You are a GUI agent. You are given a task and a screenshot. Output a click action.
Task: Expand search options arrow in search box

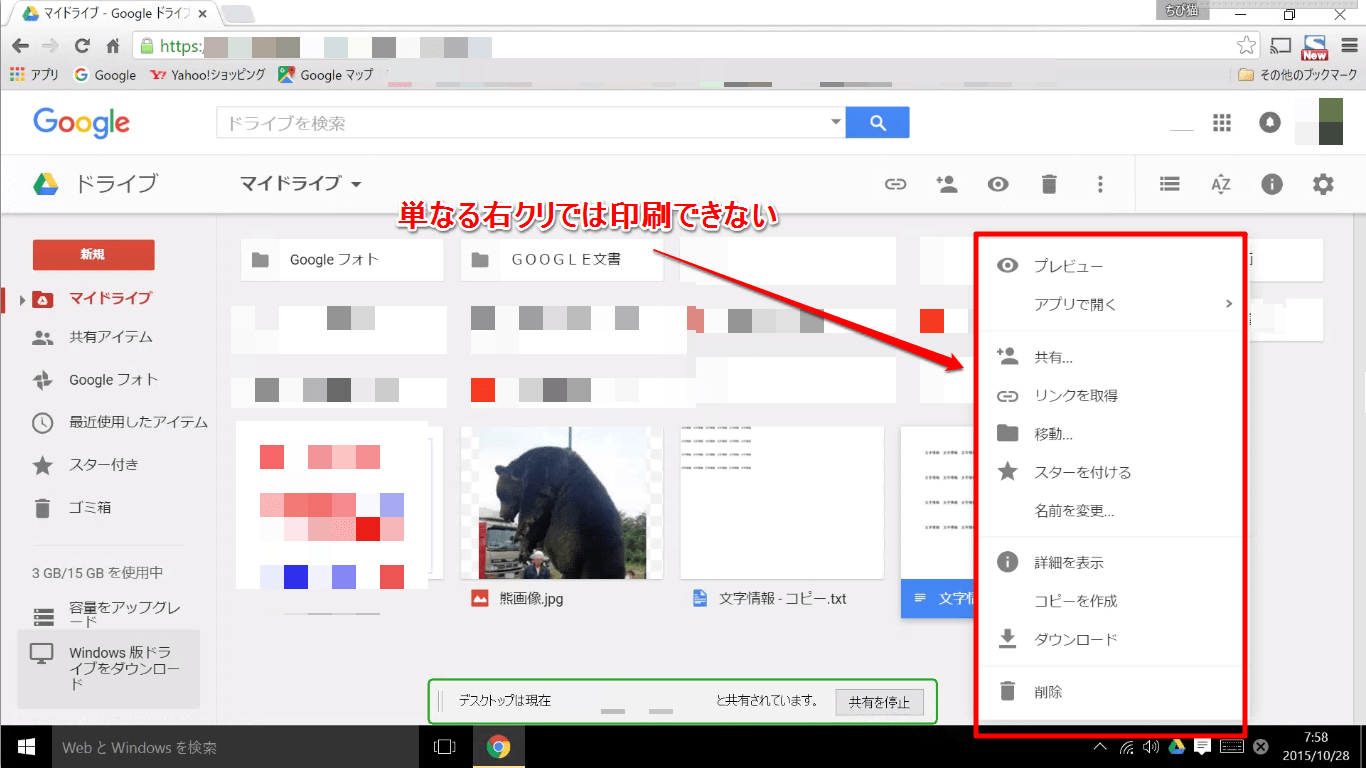pyautogui.click(x=835, y=122)
